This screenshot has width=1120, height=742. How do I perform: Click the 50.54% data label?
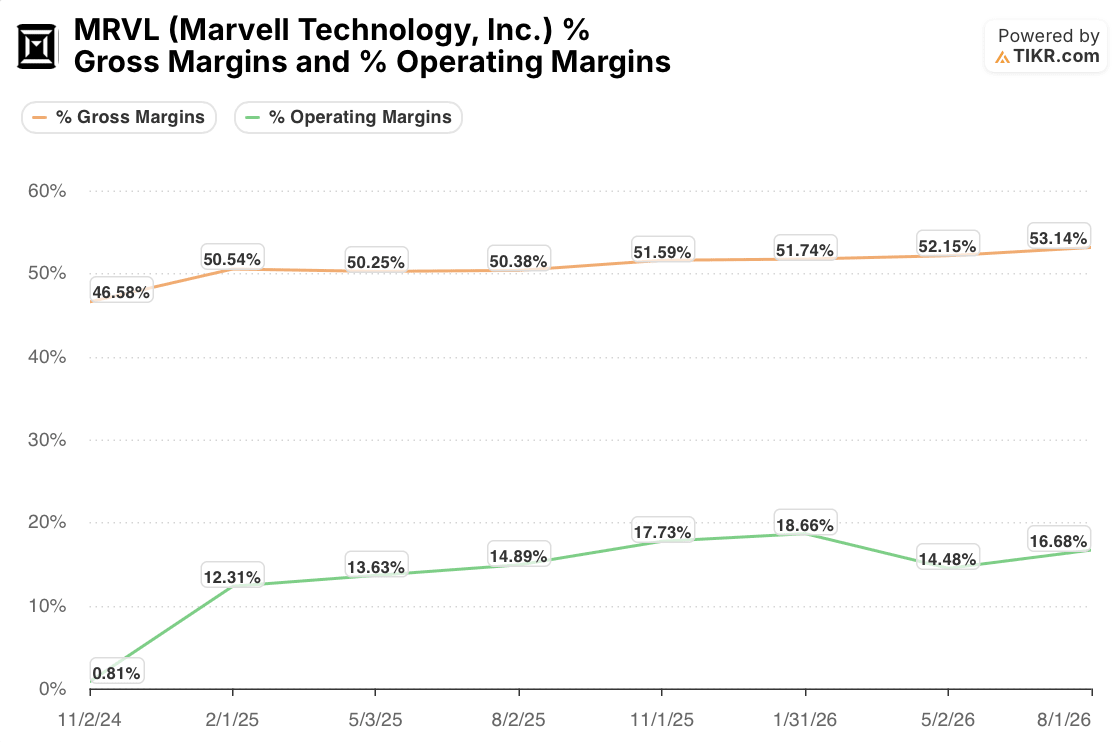232,259
